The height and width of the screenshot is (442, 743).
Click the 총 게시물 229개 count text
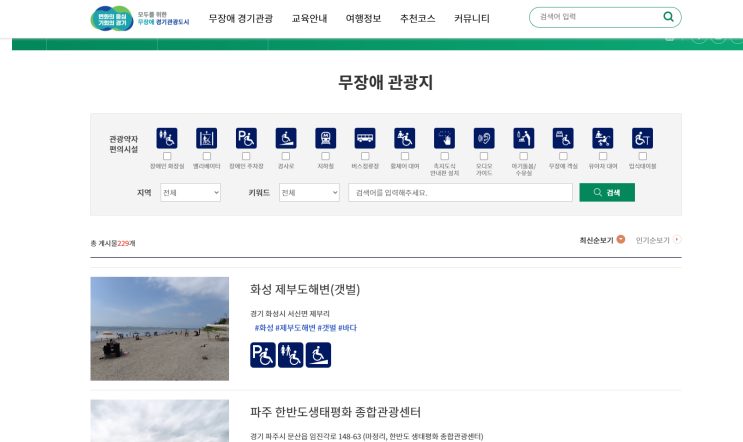point(113,243)
